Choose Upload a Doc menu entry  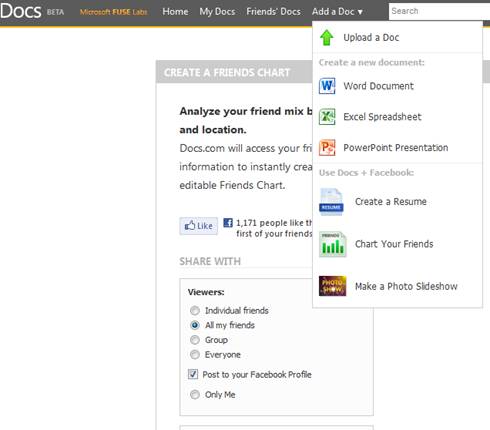397,37
